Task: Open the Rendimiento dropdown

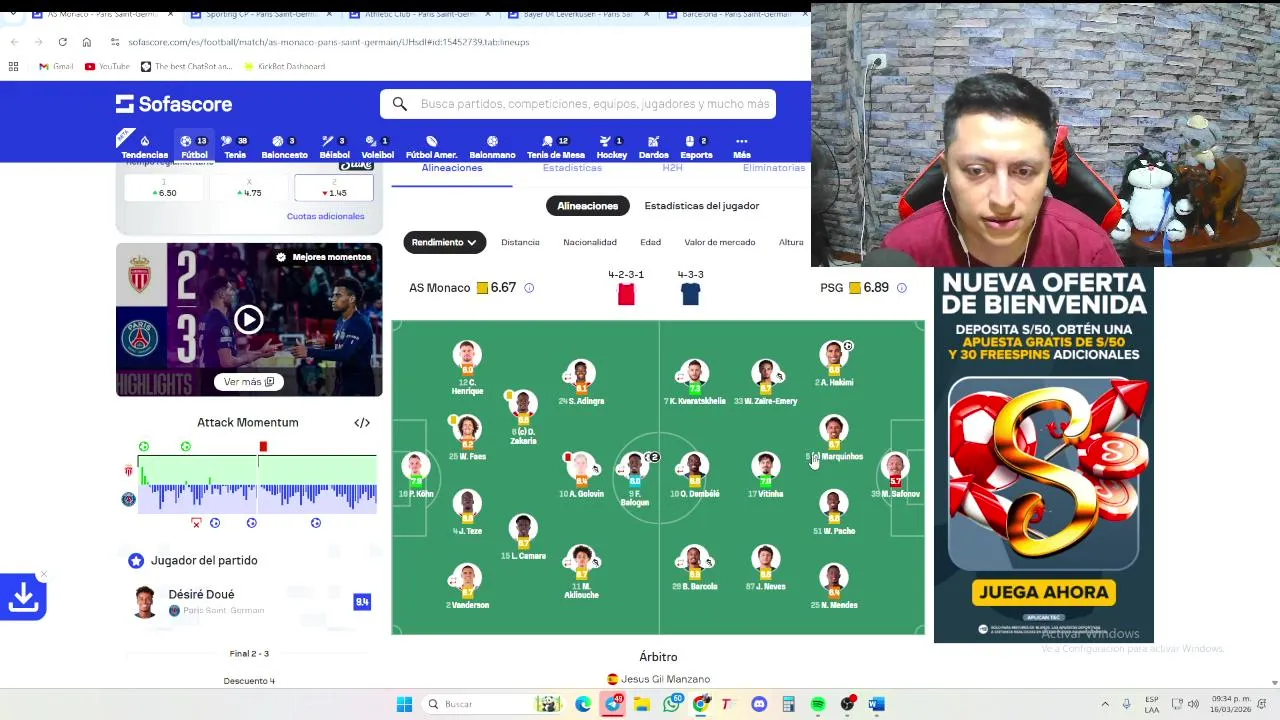Action: click(x=444, y=242)
